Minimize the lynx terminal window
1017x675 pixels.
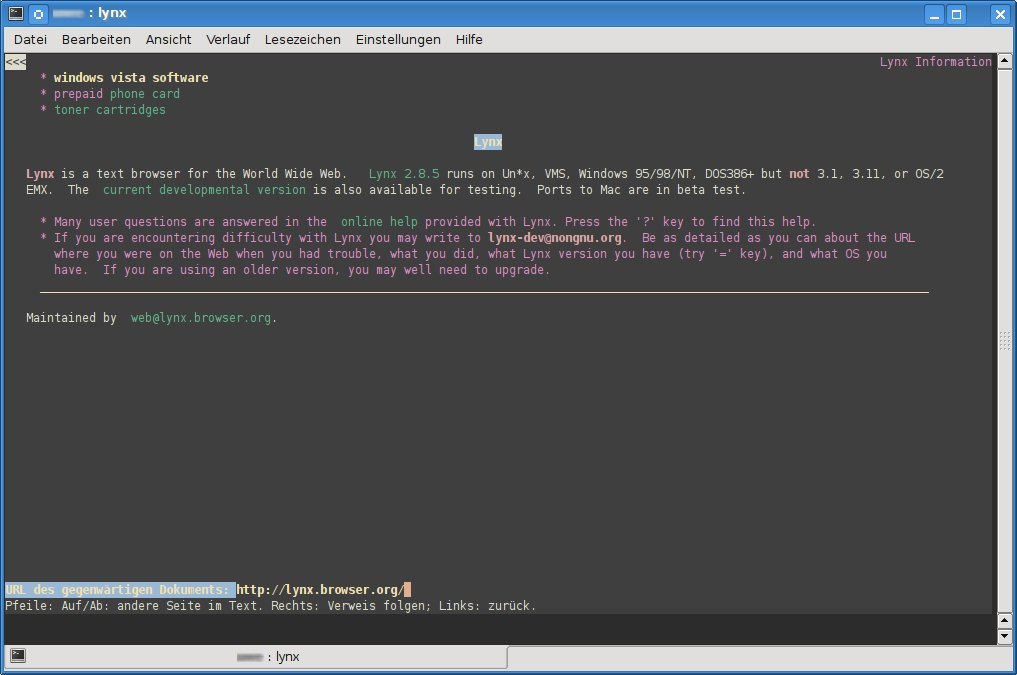[934, 14]
